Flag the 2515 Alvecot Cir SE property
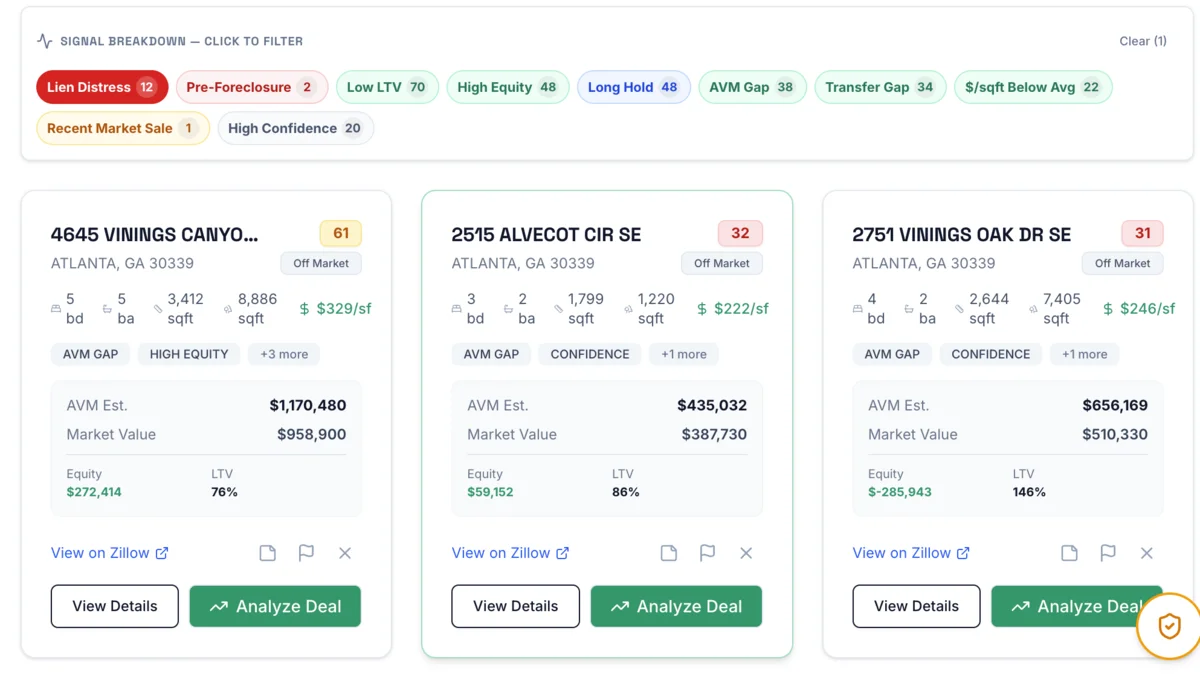Screen dimensions: 1200x677 [707, 553]
